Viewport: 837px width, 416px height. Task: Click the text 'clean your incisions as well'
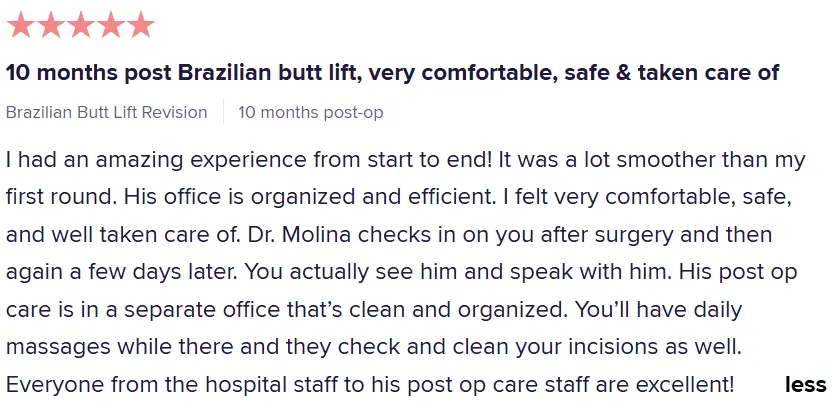tap(597, 347)
